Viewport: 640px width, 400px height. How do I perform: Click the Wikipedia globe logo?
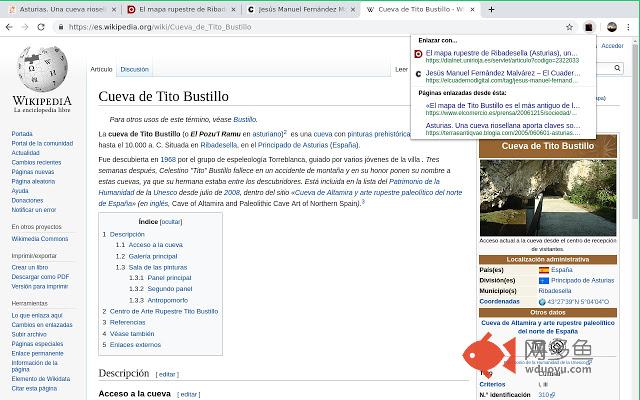click(42, 69)
